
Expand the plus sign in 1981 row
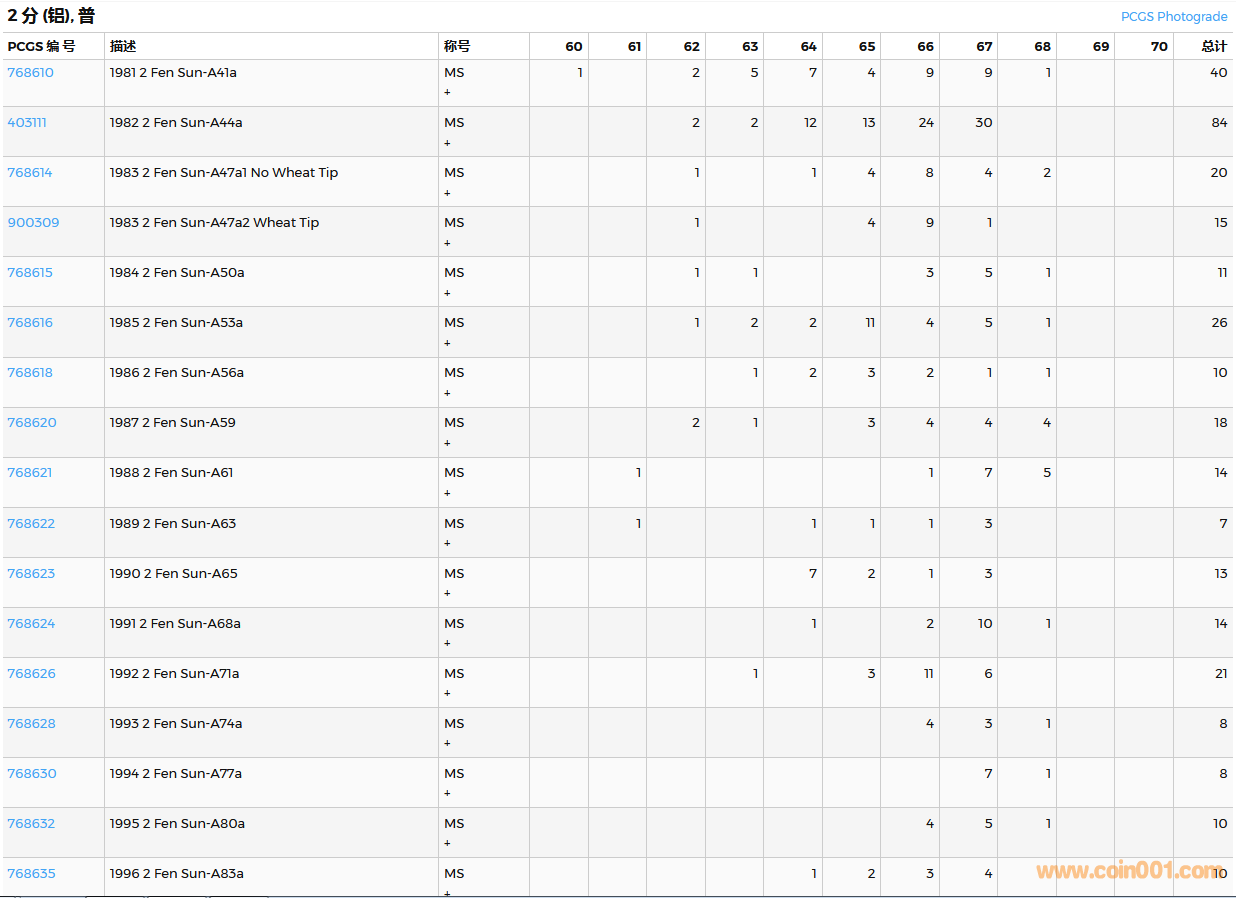(x=447, y=92)
